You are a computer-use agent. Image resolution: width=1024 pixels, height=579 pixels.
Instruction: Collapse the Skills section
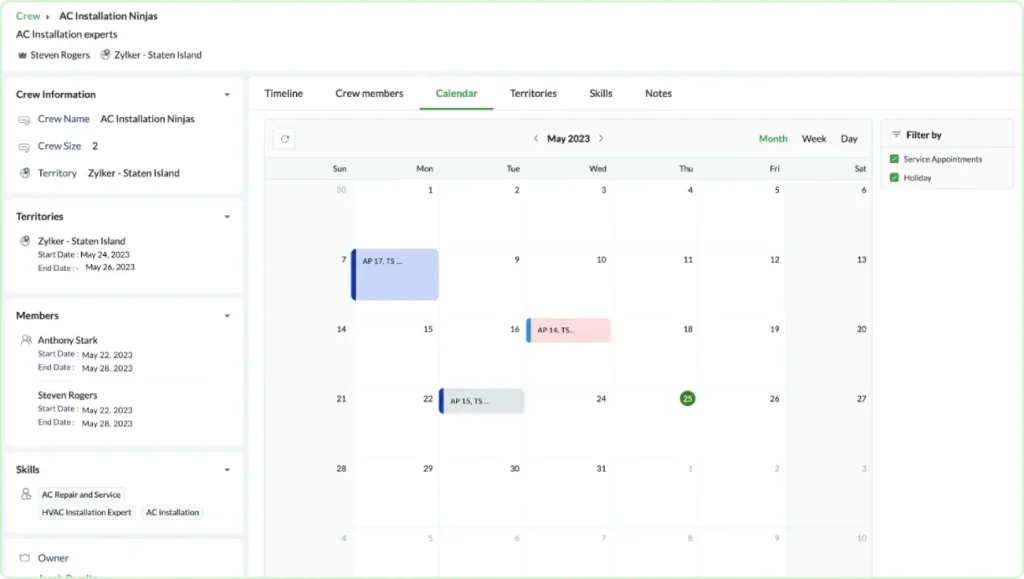pyautogui.click(x=227, y=470)
